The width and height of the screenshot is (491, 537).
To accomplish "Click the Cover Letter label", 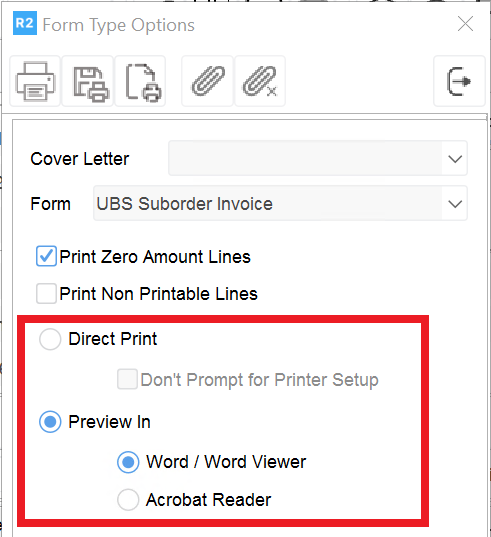I will coord(79,159).
